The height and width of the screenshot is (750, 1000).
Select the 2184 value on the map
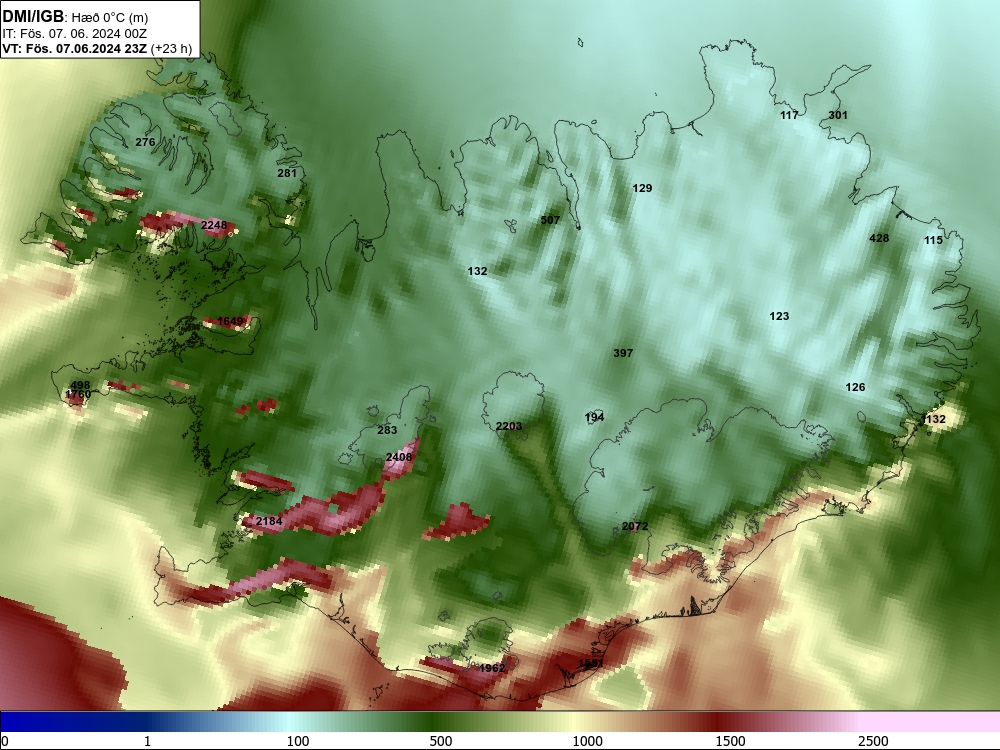[x=269, y=521]
